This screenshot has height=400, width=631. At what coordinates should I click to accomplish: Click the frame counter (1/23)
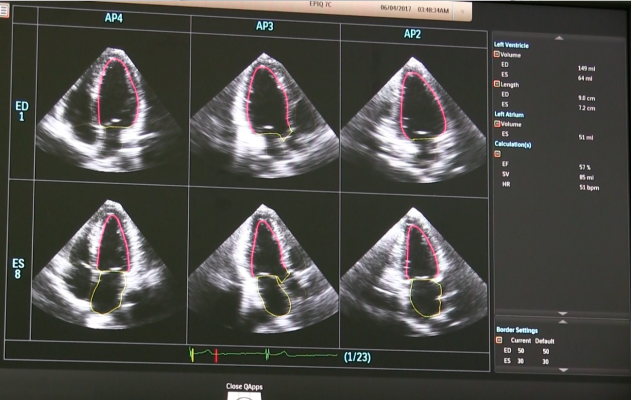click(x=358, y=356)
